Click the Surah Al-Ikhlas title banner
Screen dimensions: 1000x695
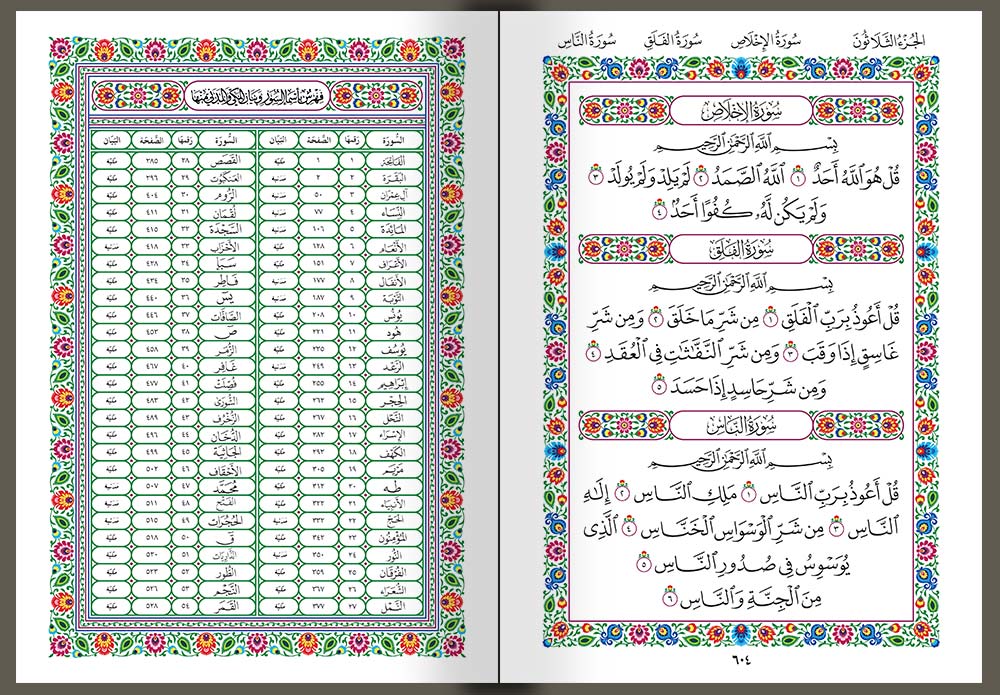(741, 111)
